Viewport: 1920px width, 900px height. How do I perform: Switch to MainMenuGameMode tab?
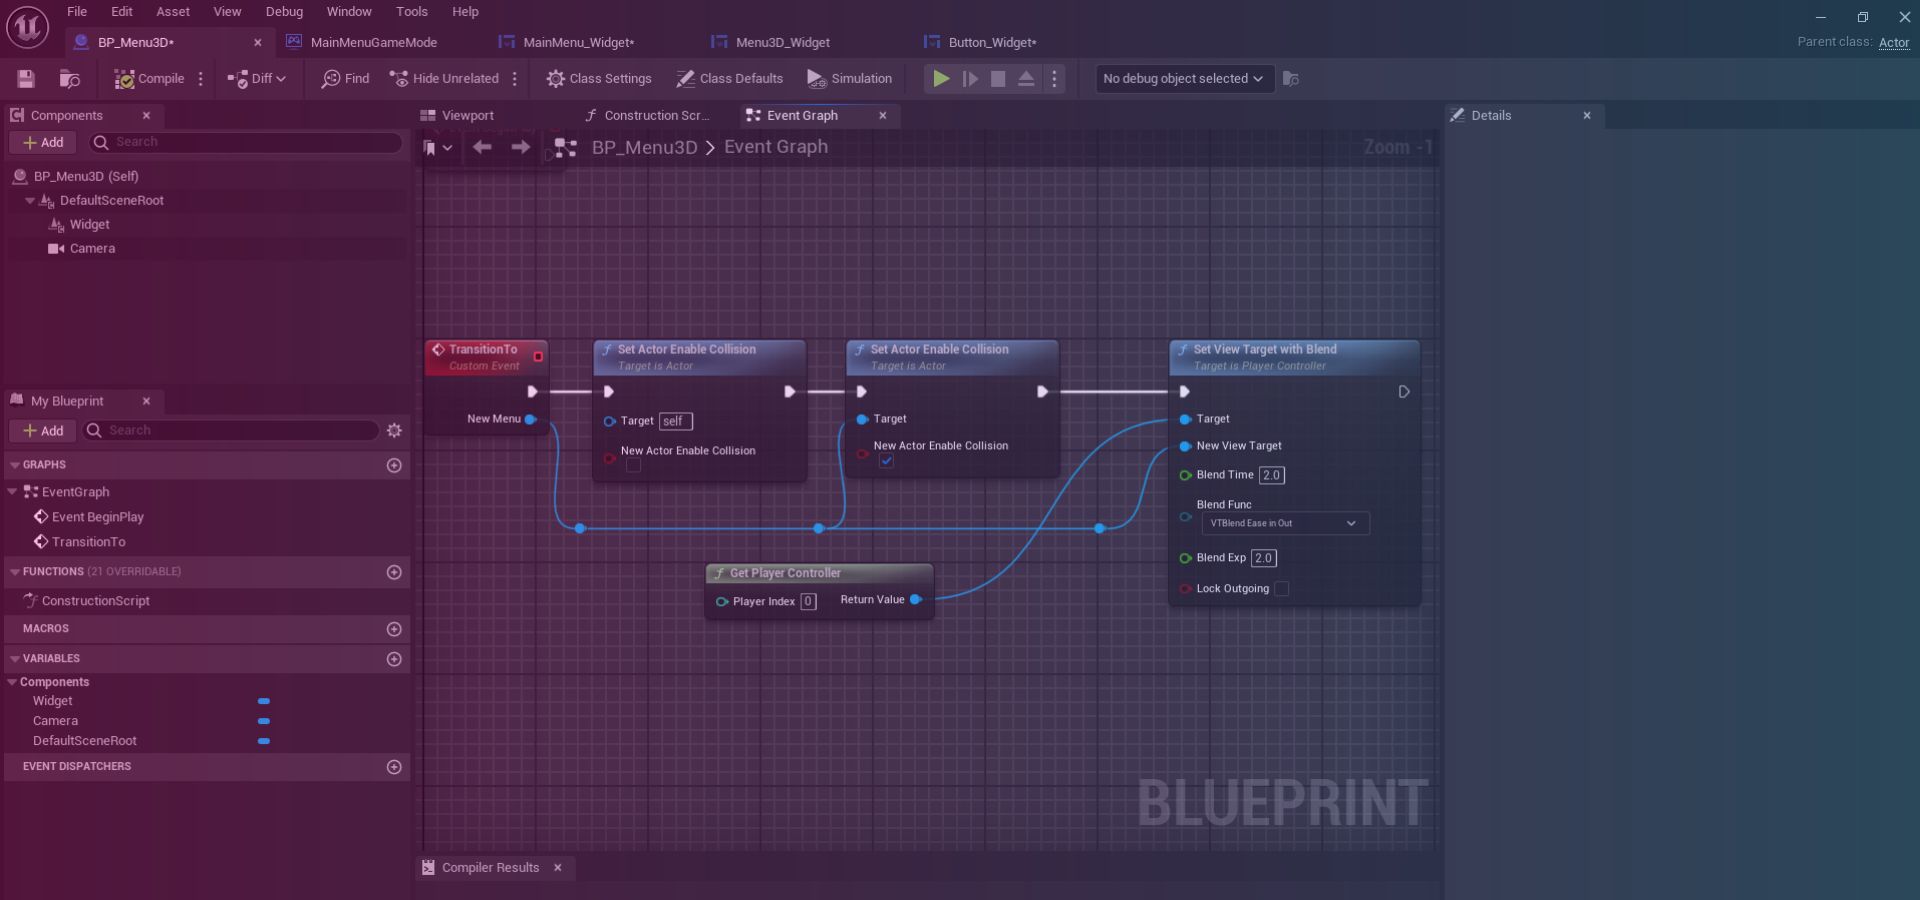[x=373, y=43]
